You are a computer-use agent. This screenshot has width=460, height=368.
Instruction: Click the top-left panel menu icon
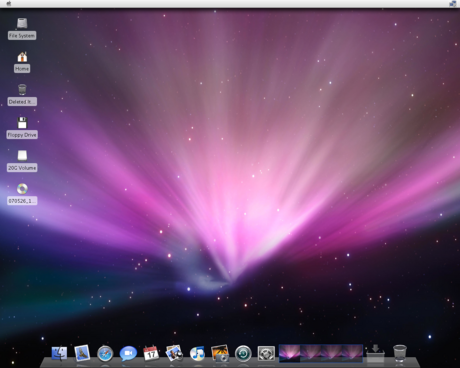pyautogui.click(x=9, y=3)
